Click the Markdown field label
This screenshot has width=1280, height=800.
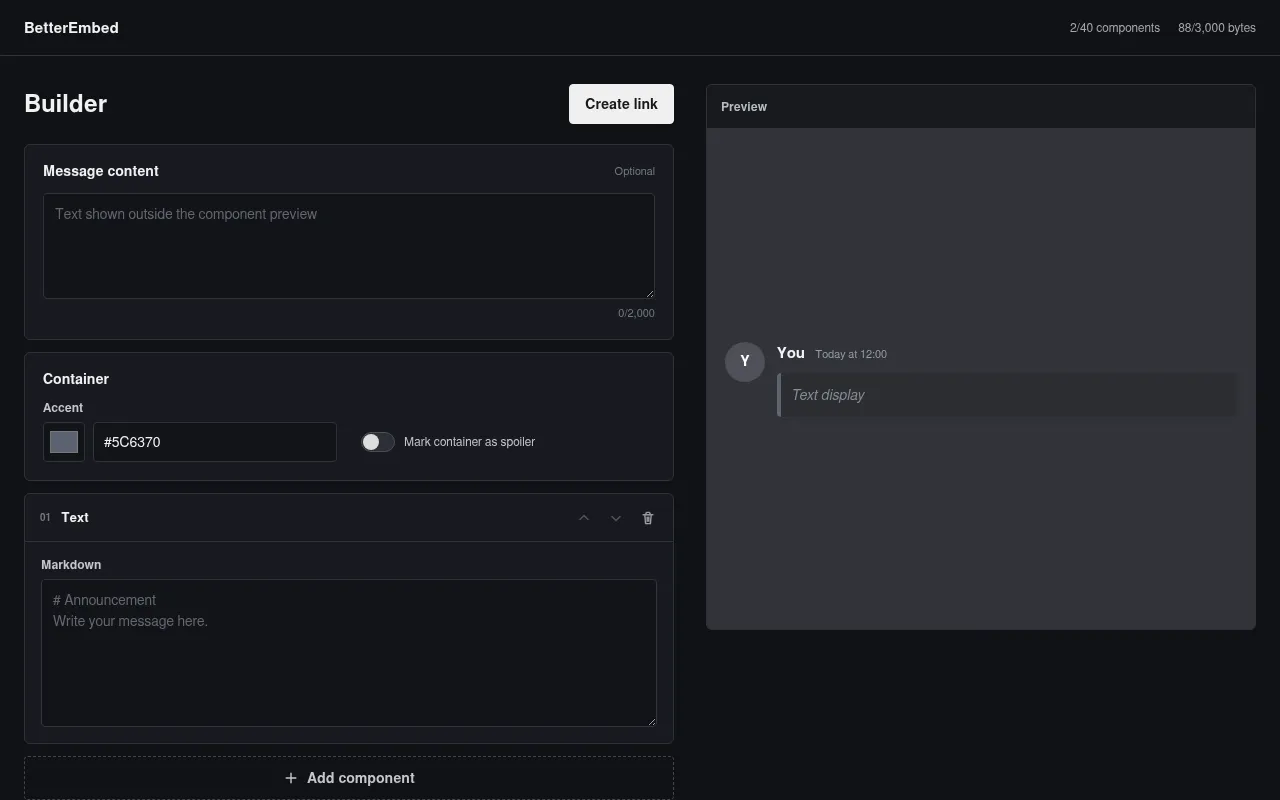click(71, 565)
